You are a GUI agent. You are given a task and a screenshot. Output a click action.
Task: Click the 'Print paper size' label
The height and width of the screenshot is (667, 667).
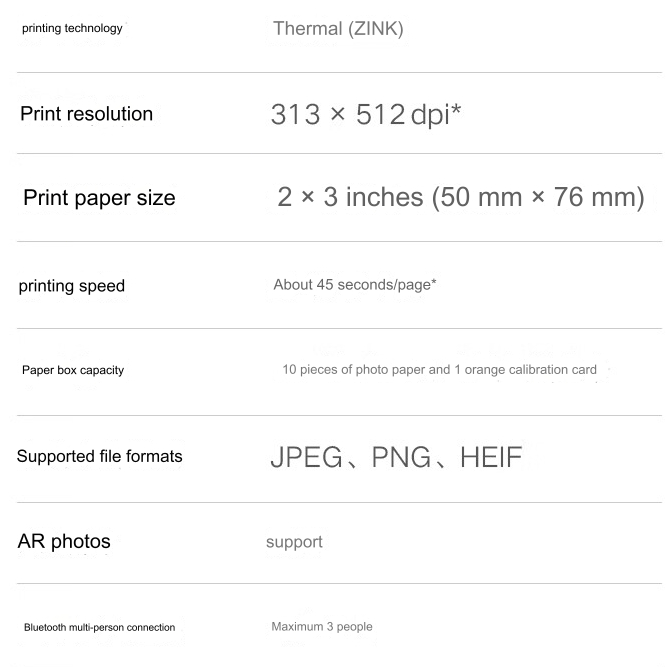coord(99,198)
